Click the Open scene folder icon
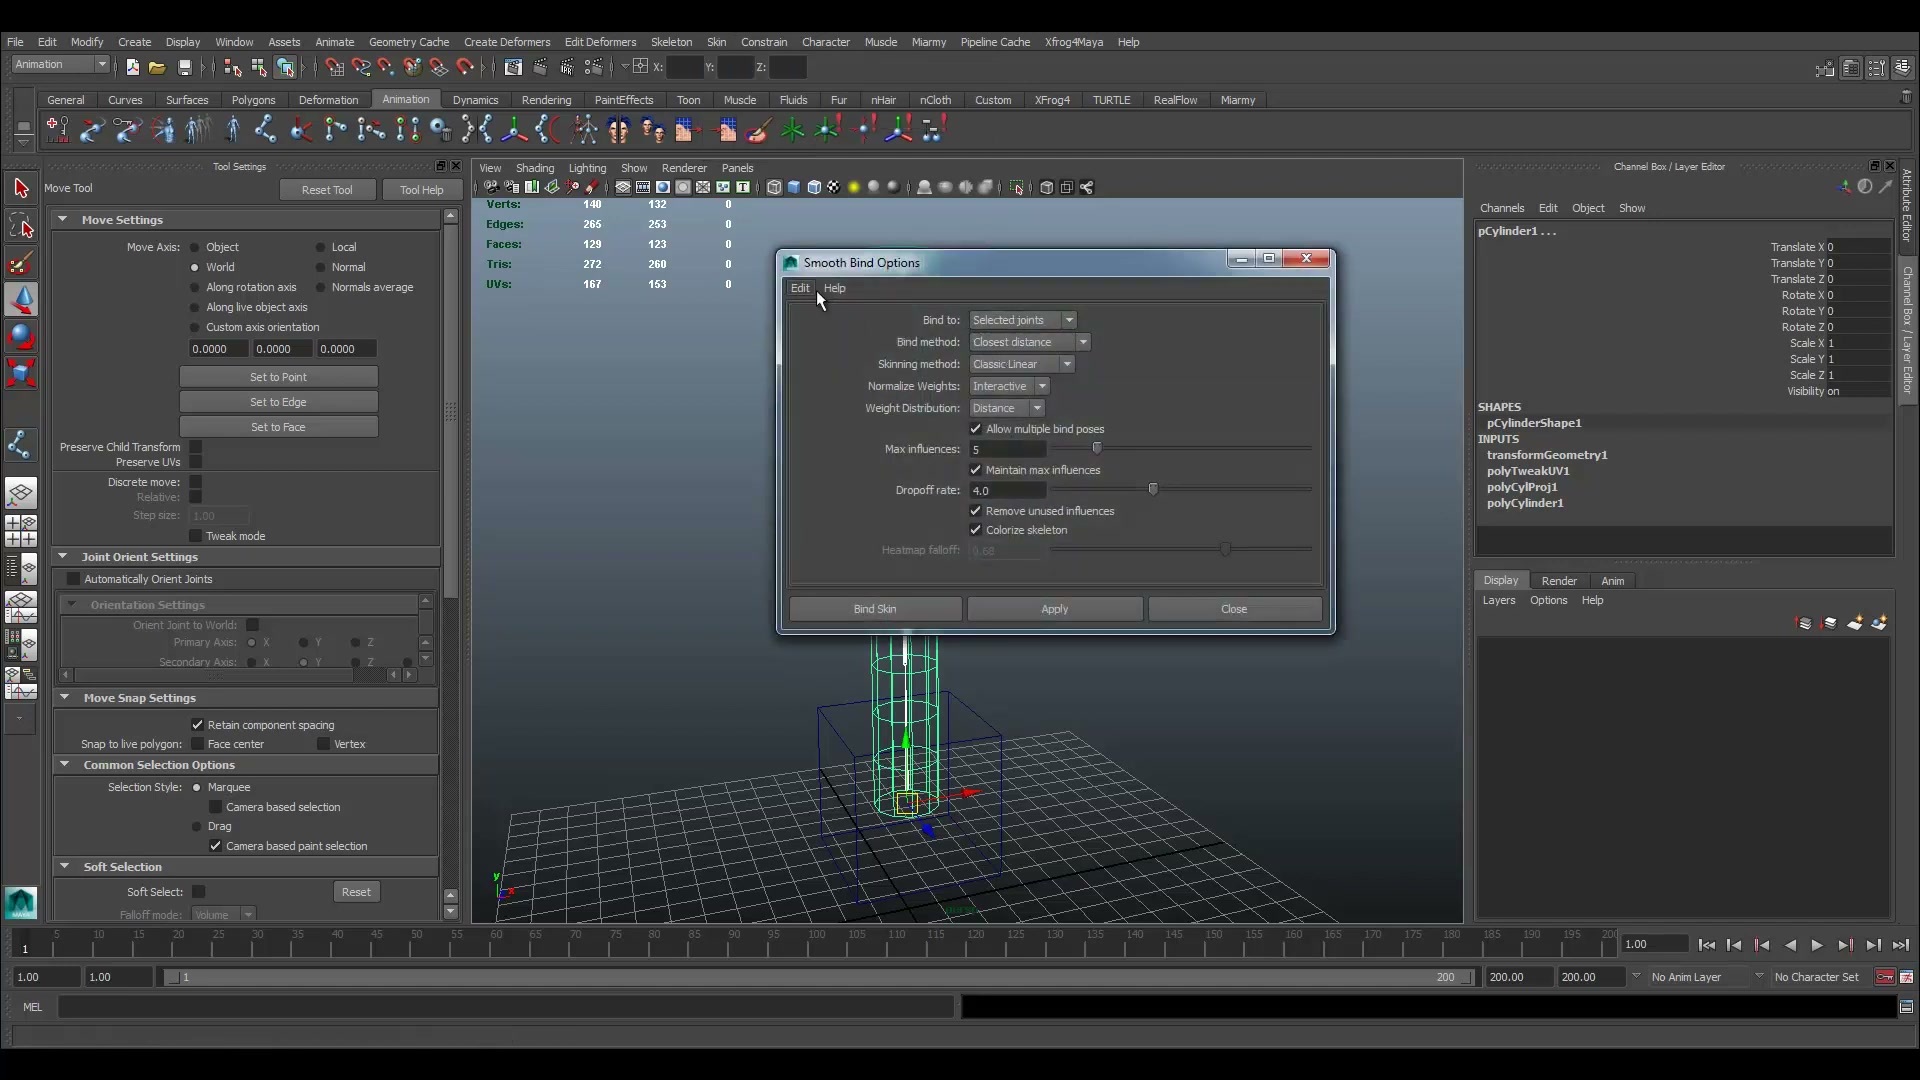This screenshot has width=1920, height=1080. coord(157,68)
